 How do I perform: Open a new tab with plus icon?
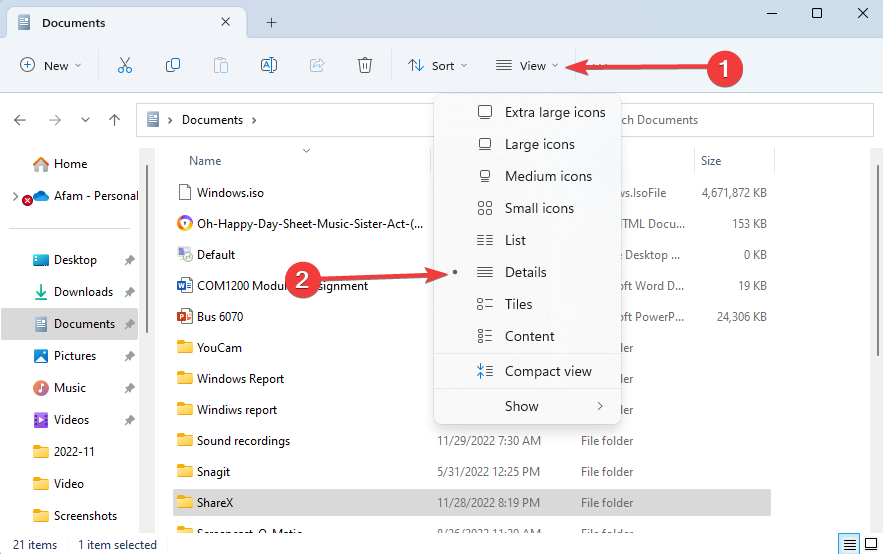tap(271, 22)
